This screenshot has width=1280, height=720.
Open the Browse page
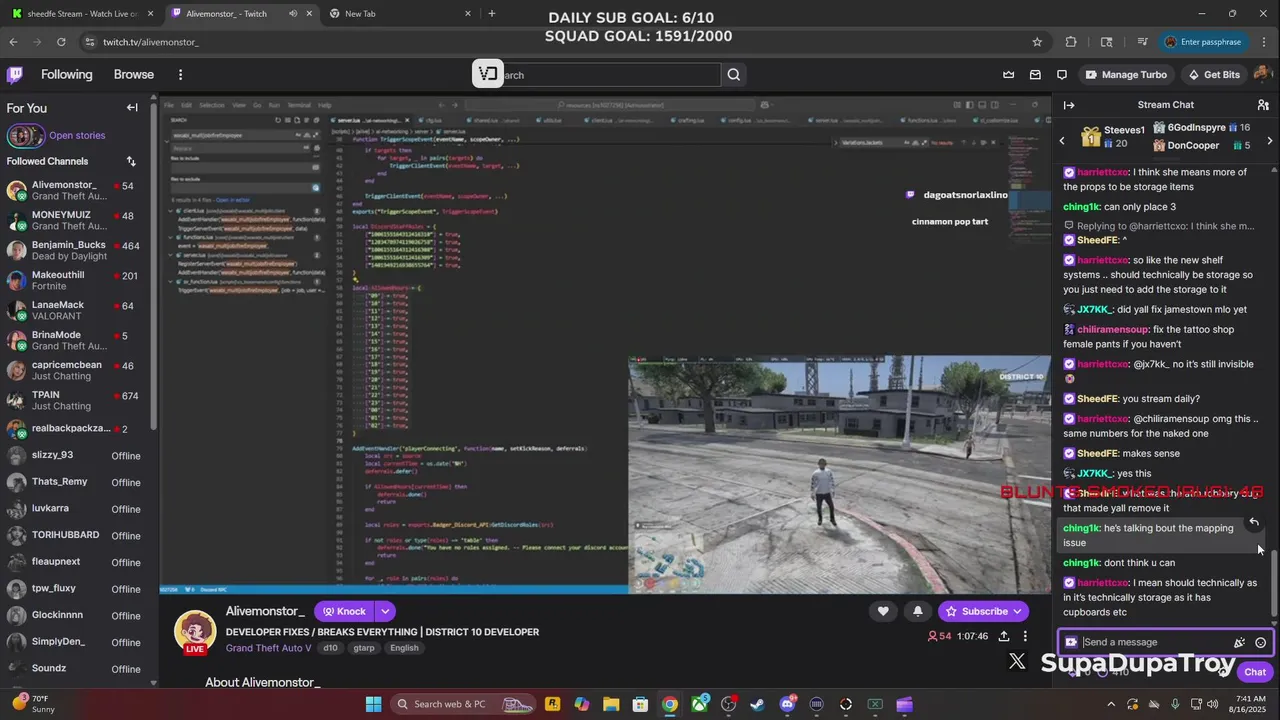134,75
